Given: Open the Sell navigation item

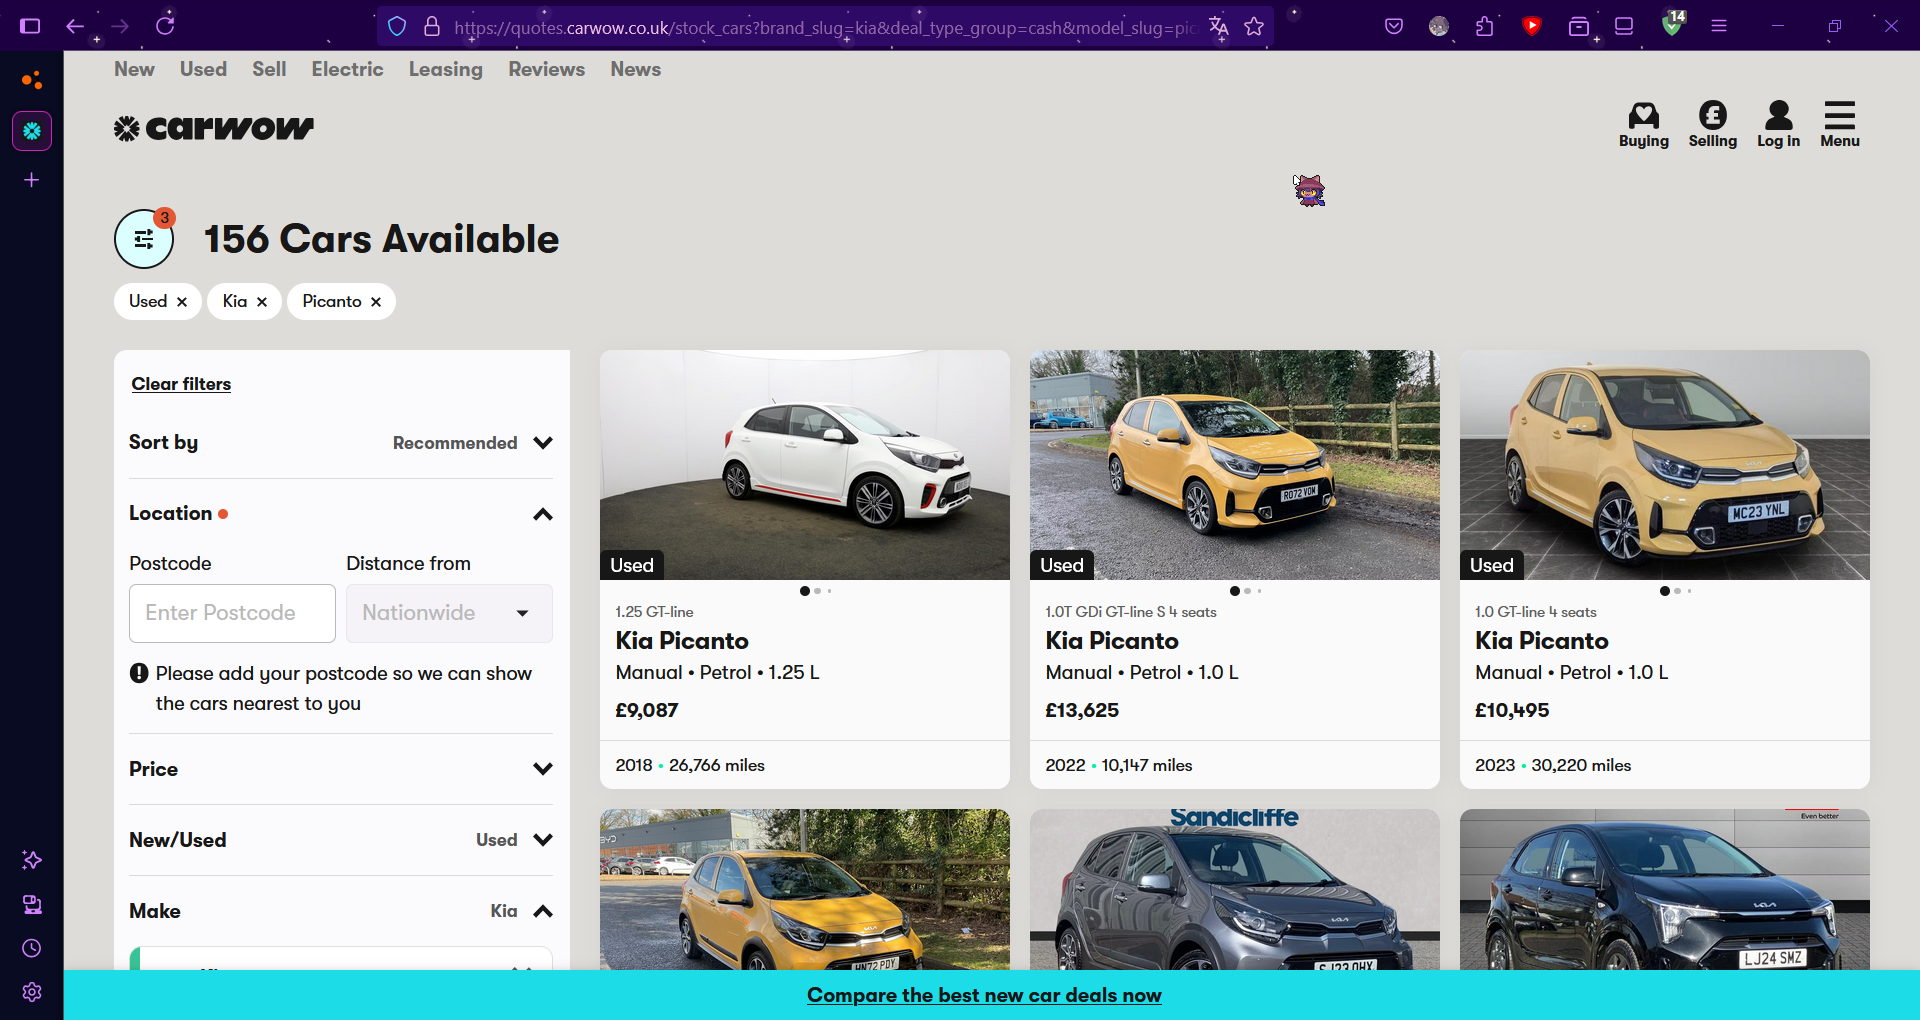Looking at the screenshot, I should (269, 69).
